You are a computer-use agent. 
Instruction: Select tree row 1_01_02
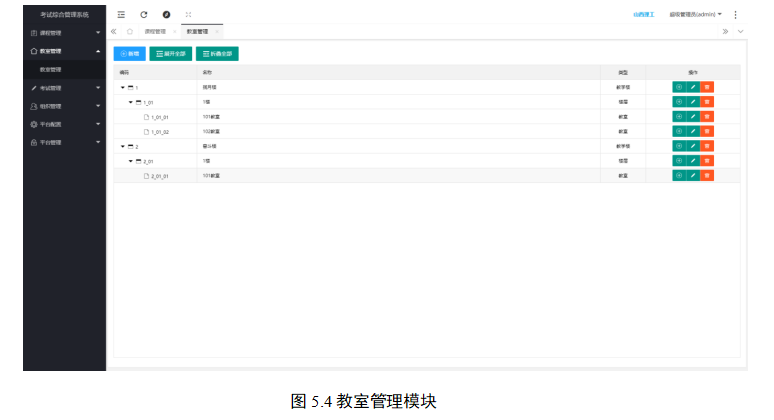point(427,132)
